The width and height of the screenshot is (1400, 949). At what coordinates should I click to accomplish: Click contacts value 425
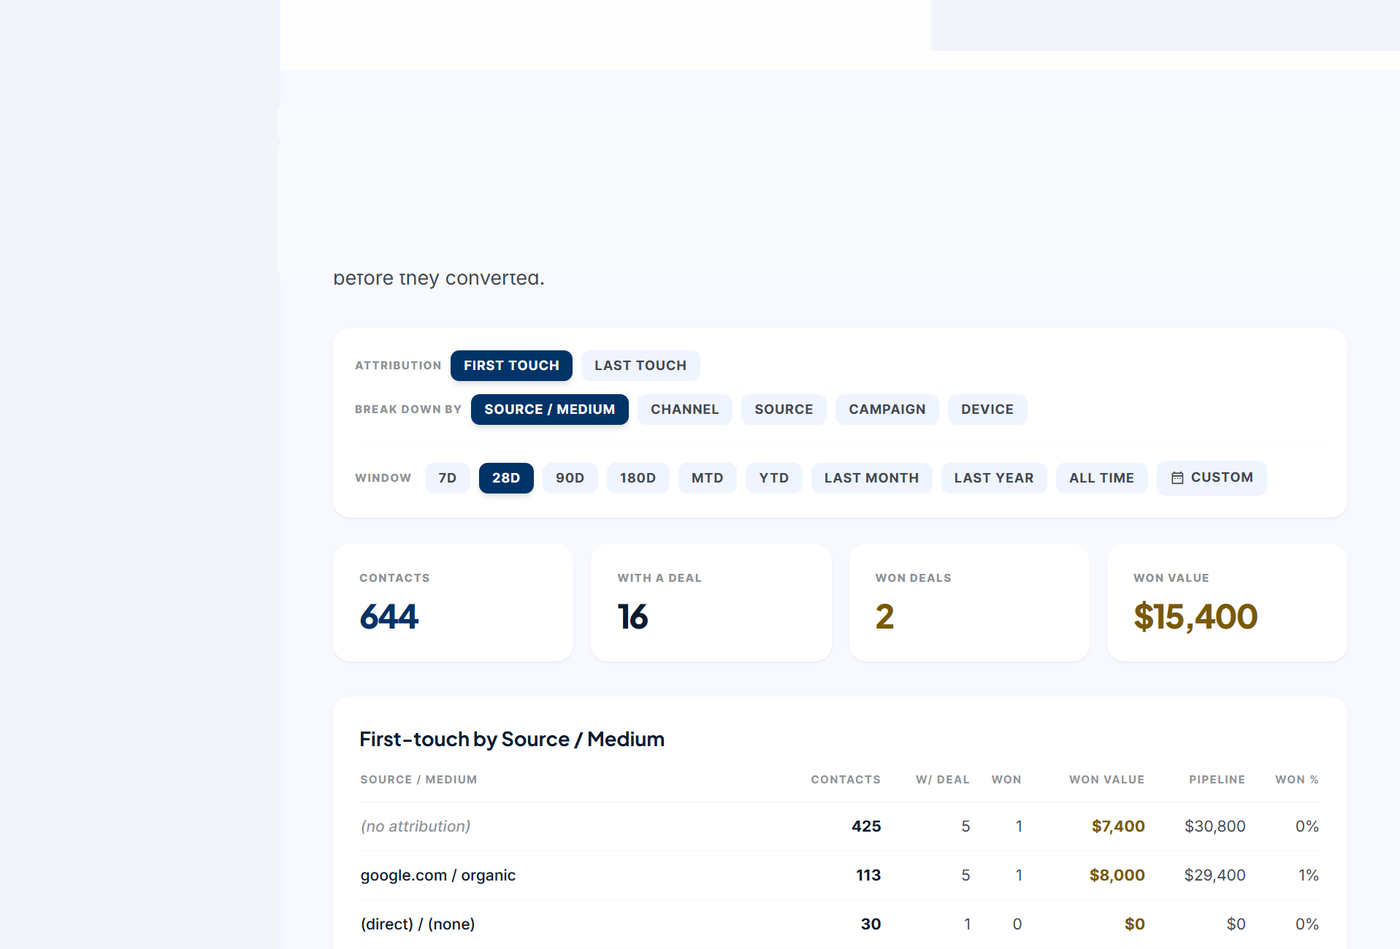point(866,827)
